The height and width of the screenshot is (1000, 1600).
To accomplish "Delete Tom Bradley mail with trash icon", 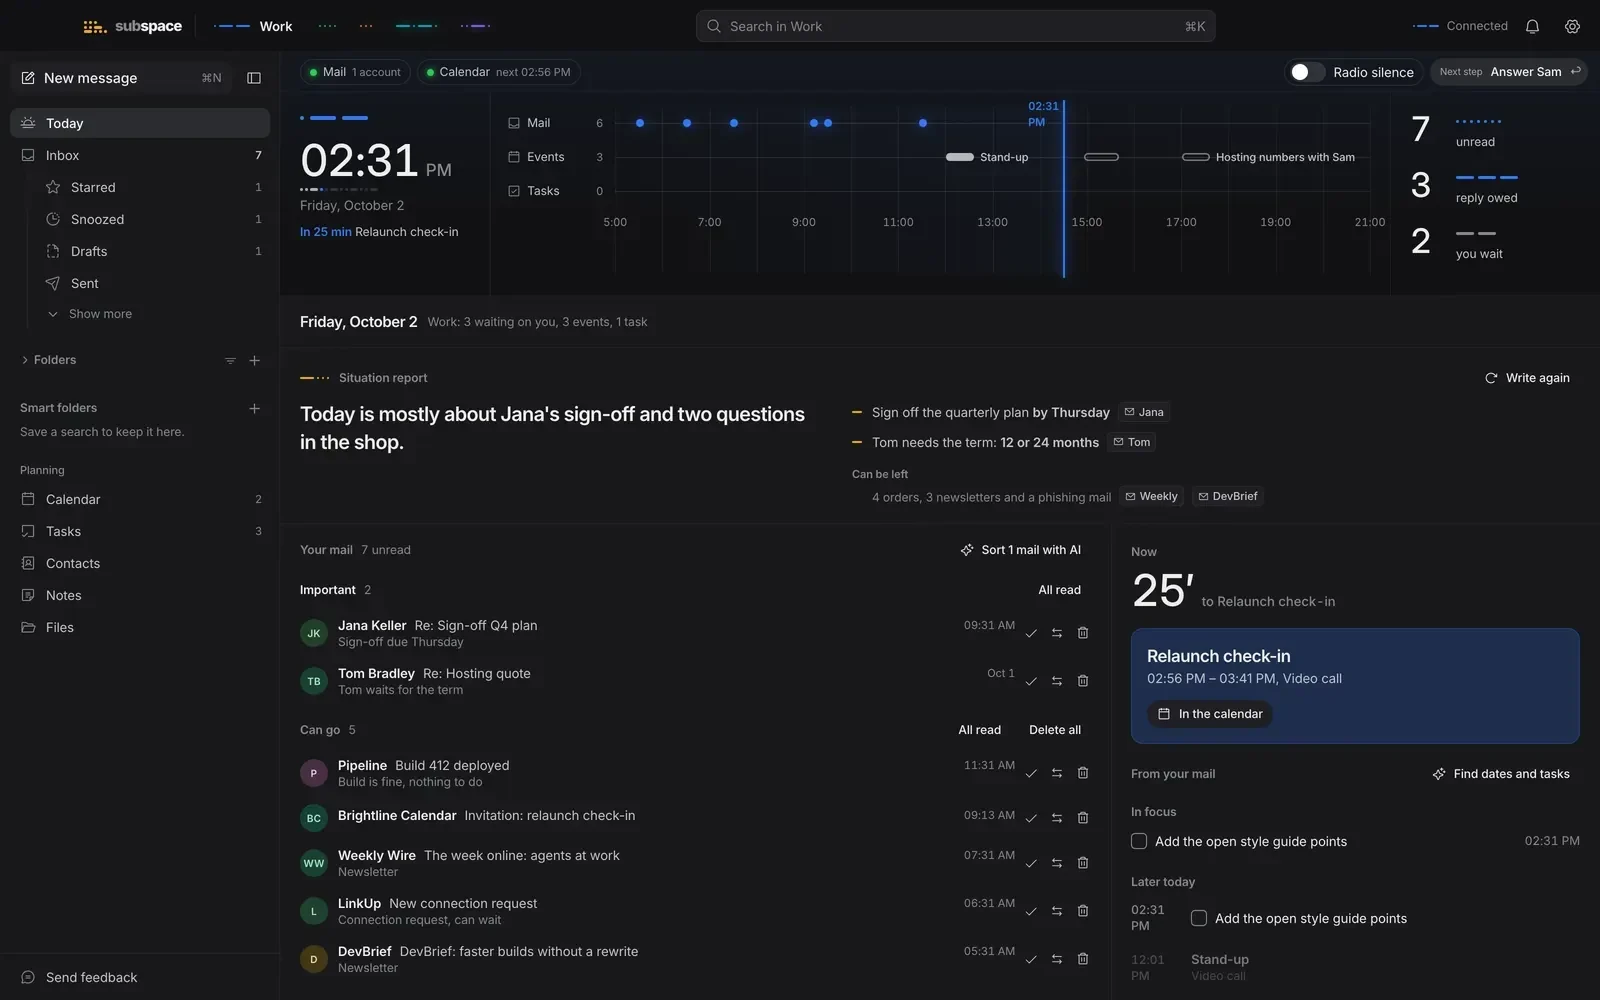I will click(1083, 681).
